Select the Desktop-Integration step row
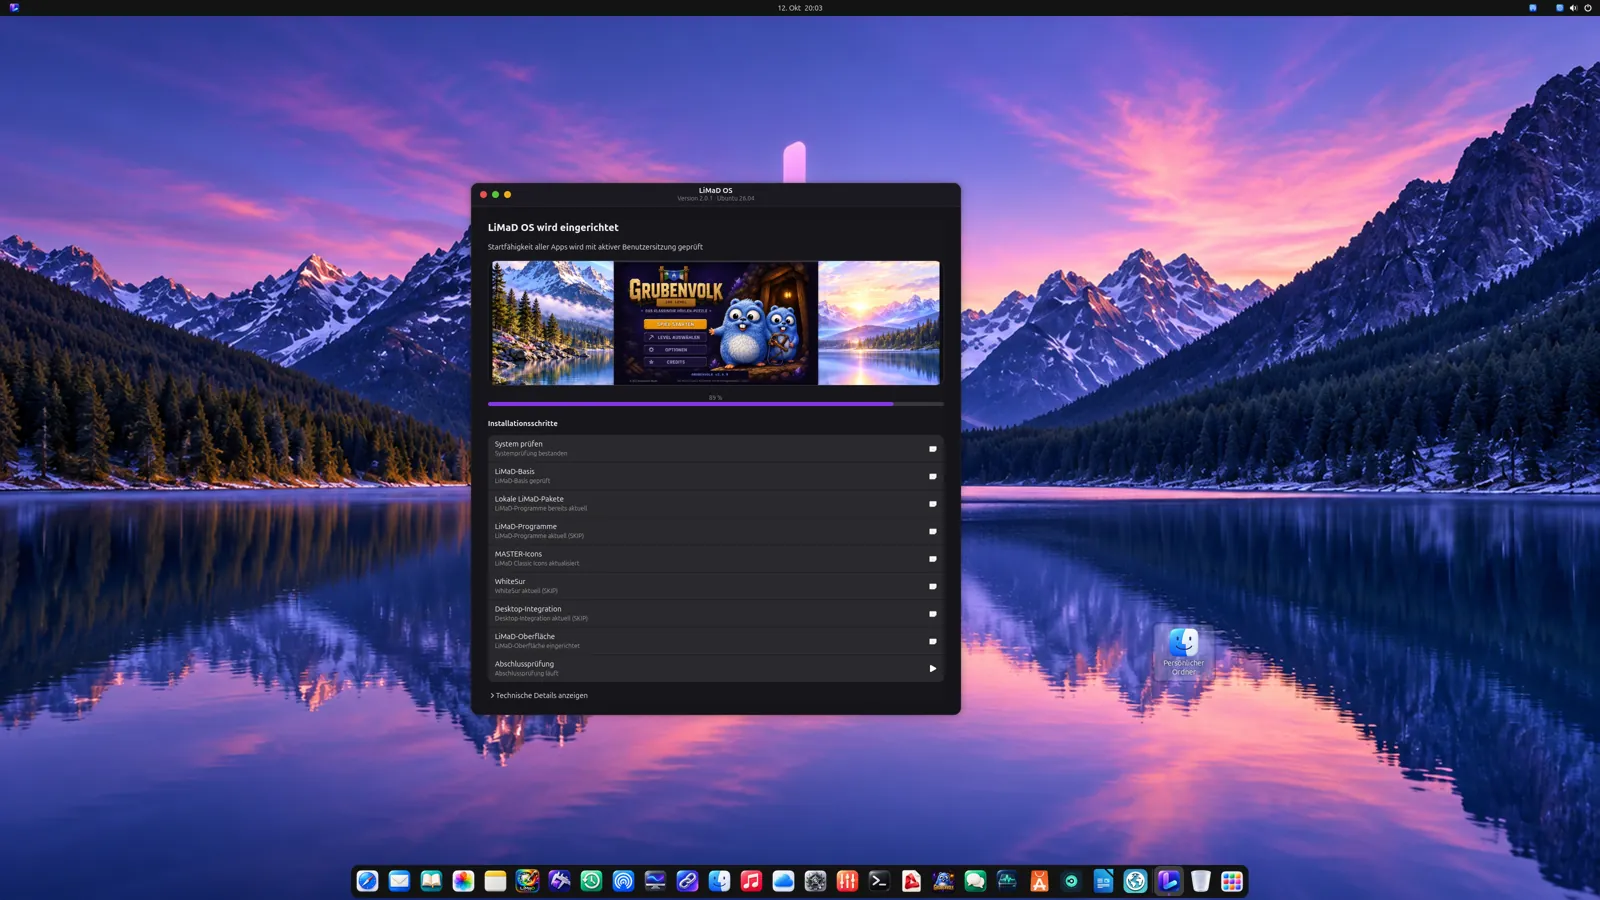Screen dimensions: 1600x900 coord(716,613)
